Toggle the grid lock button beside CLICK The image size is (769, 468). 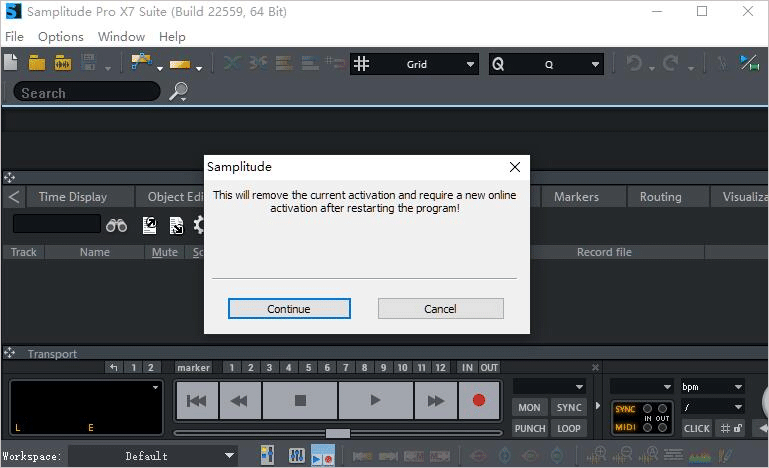point(731,428)
